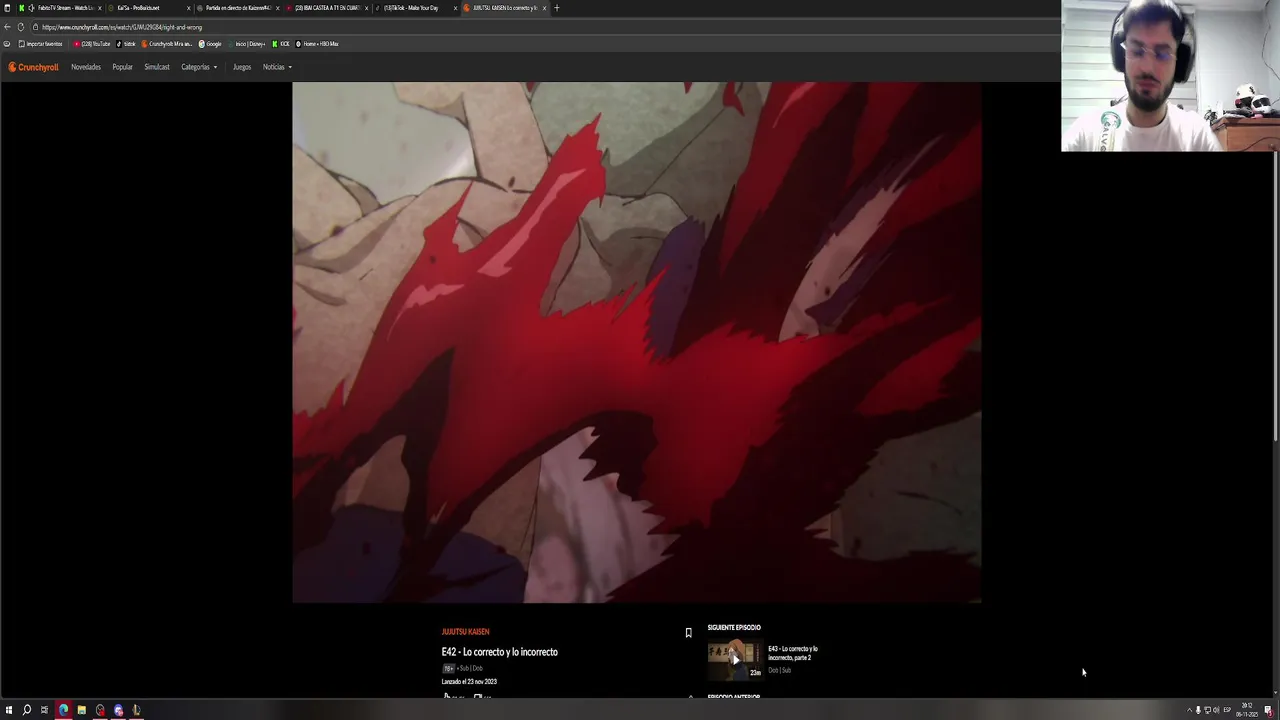Viewport: 1280px width, 720px height.
Task: Switch to the TikTok Make Your Day tab
Action: point(415,8)
